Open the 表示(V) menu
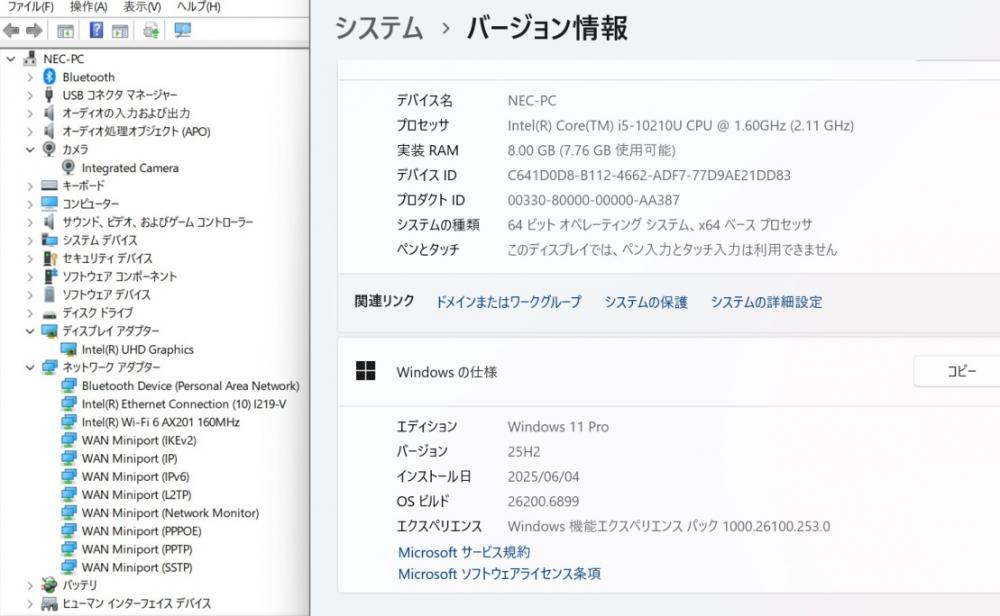Screen dimensions: 1000x616 (142, 6)
